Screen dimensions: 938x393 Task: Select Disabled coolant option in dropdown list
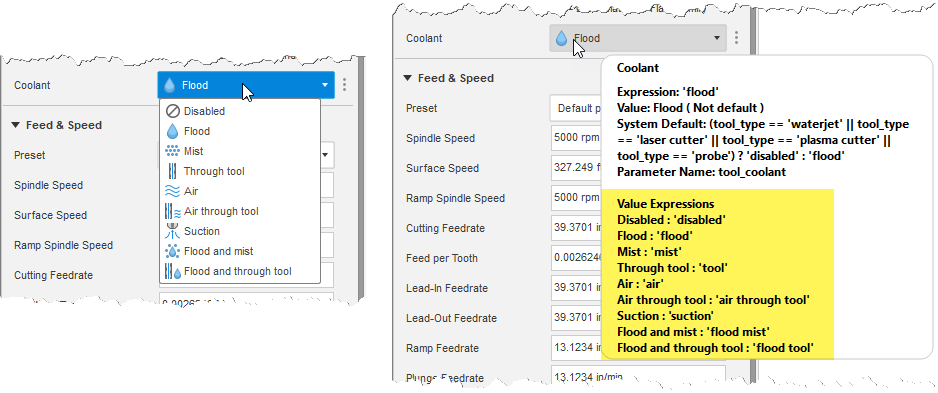click(x=240, y=111)
